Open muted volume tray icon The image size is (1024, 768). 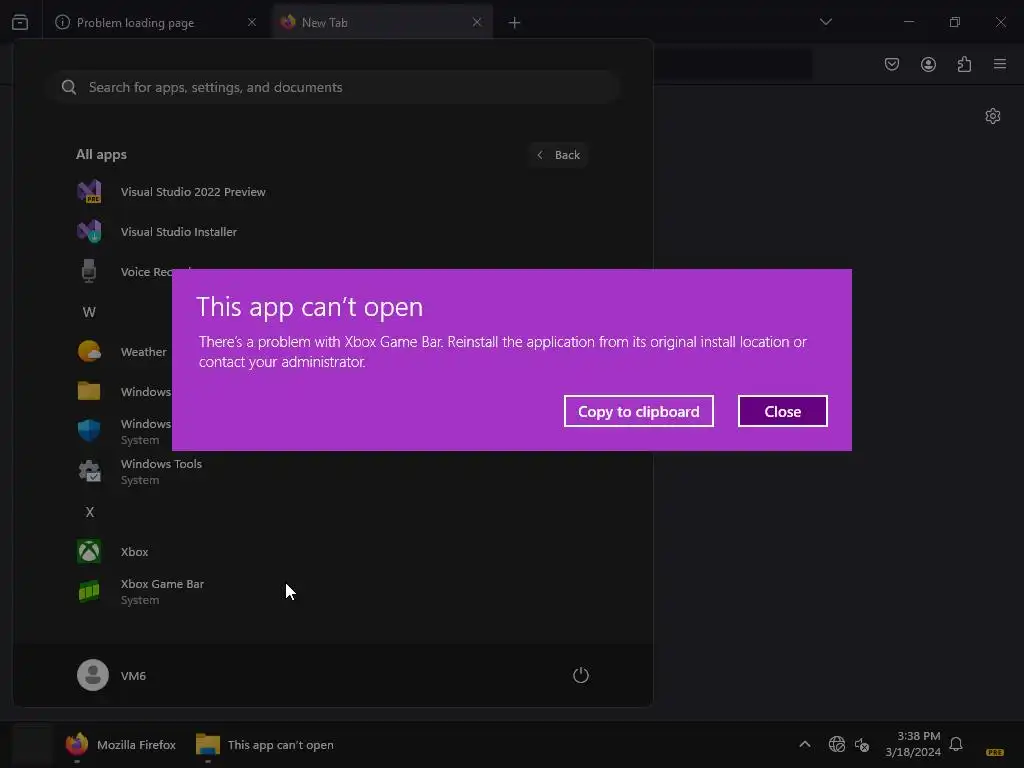coord(862,744)
